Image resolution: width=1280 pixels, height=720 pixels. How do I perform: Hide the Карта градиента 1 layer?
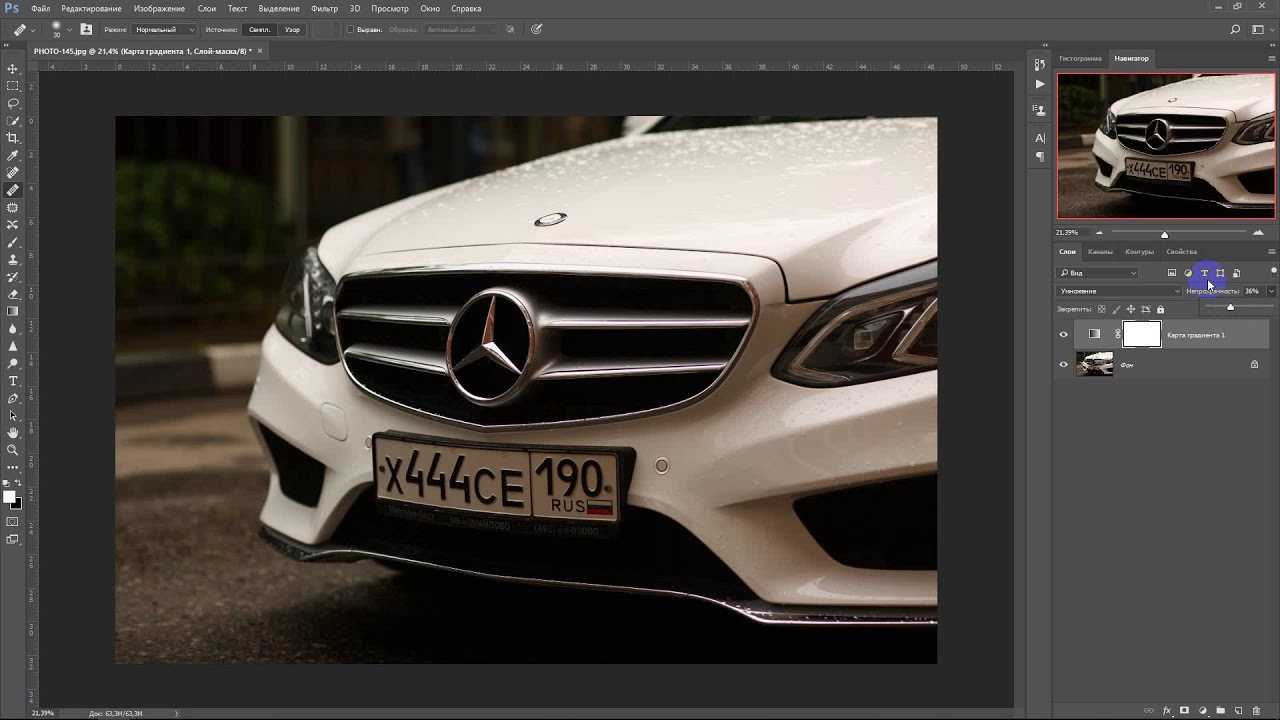(x=1063, y=335)
